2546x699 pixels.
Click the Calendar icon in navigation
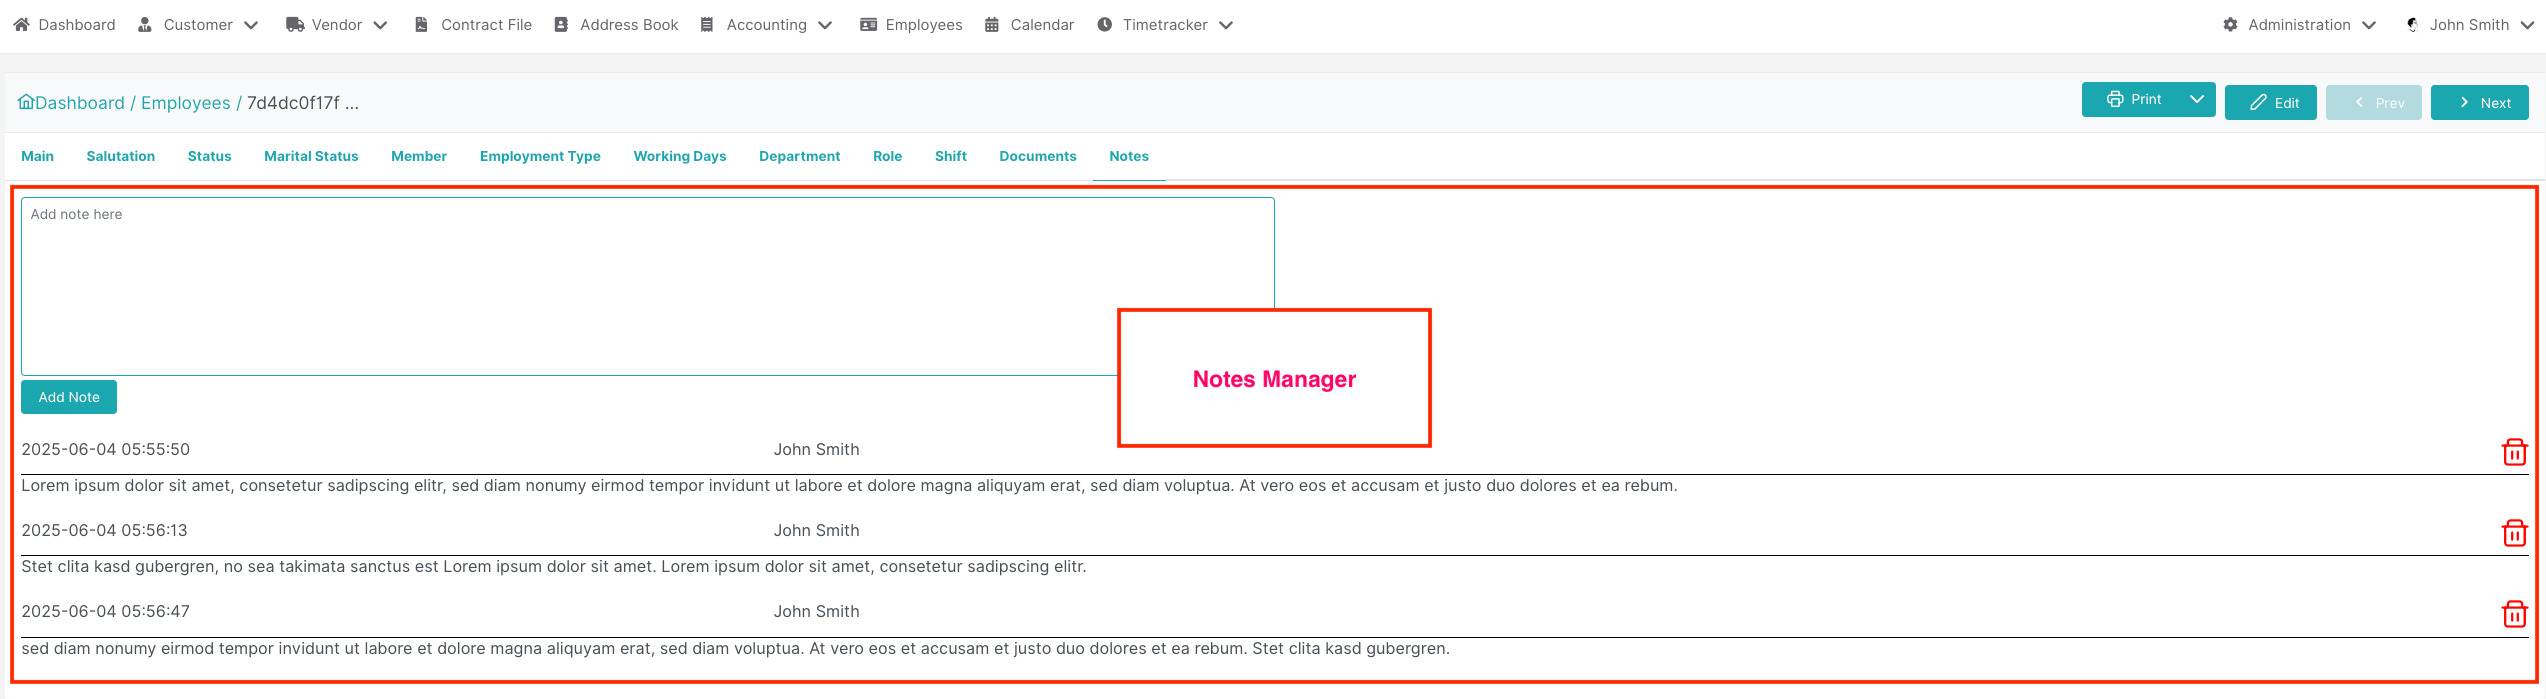(992, 25)
